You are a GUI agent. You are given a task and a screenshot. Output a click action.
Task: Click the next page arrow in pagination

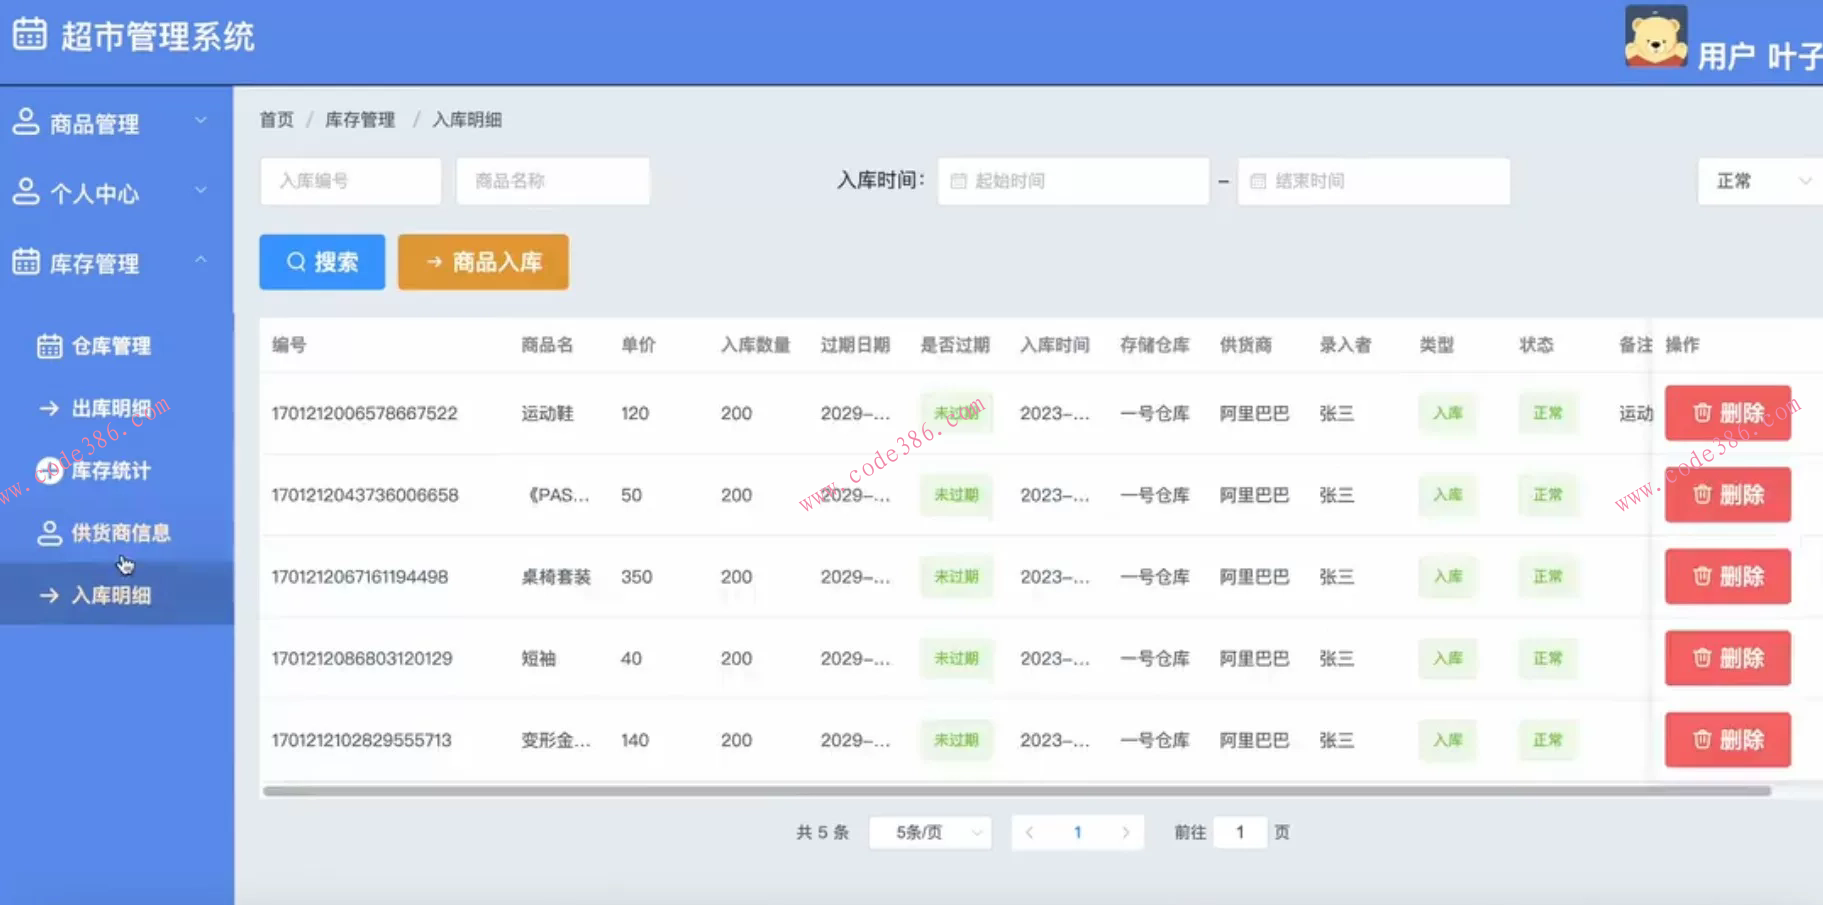(1127, 831)
